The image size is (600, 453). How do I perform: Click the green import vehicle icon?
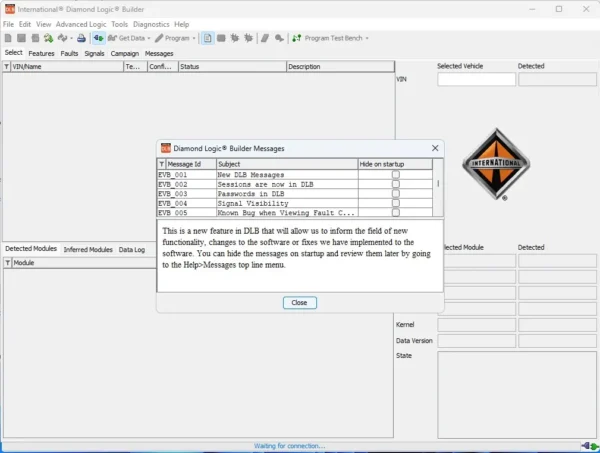[48, 38]
